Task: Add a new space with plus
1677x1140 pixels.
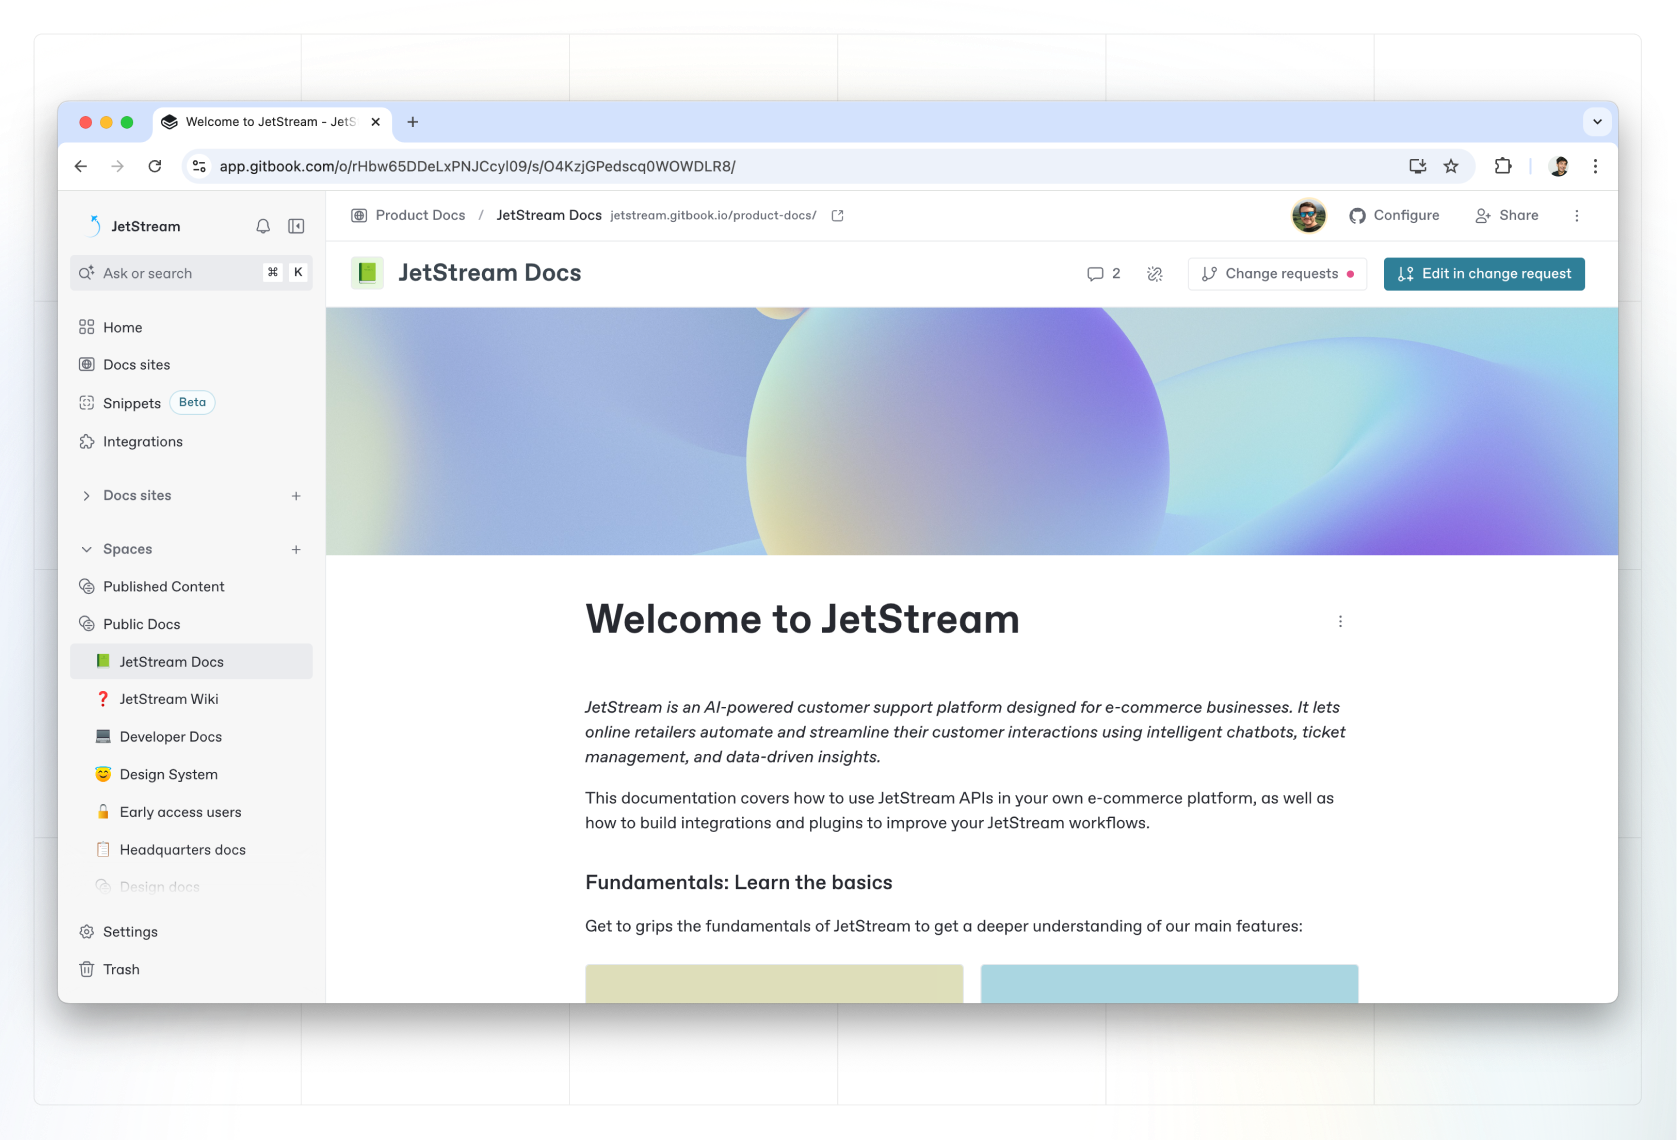Action: coord(296,549)
